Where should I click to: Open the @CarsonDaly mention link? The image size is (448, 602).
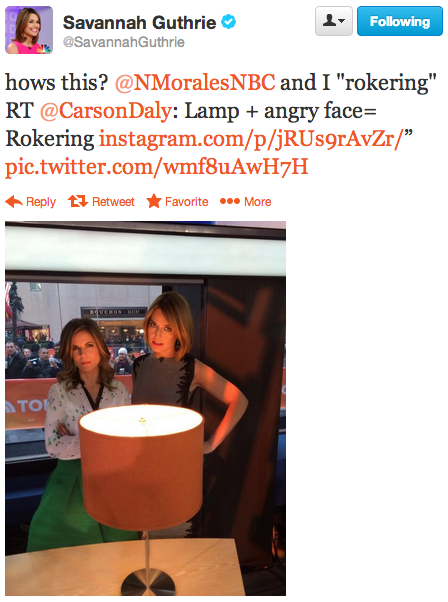pos(106,111)
